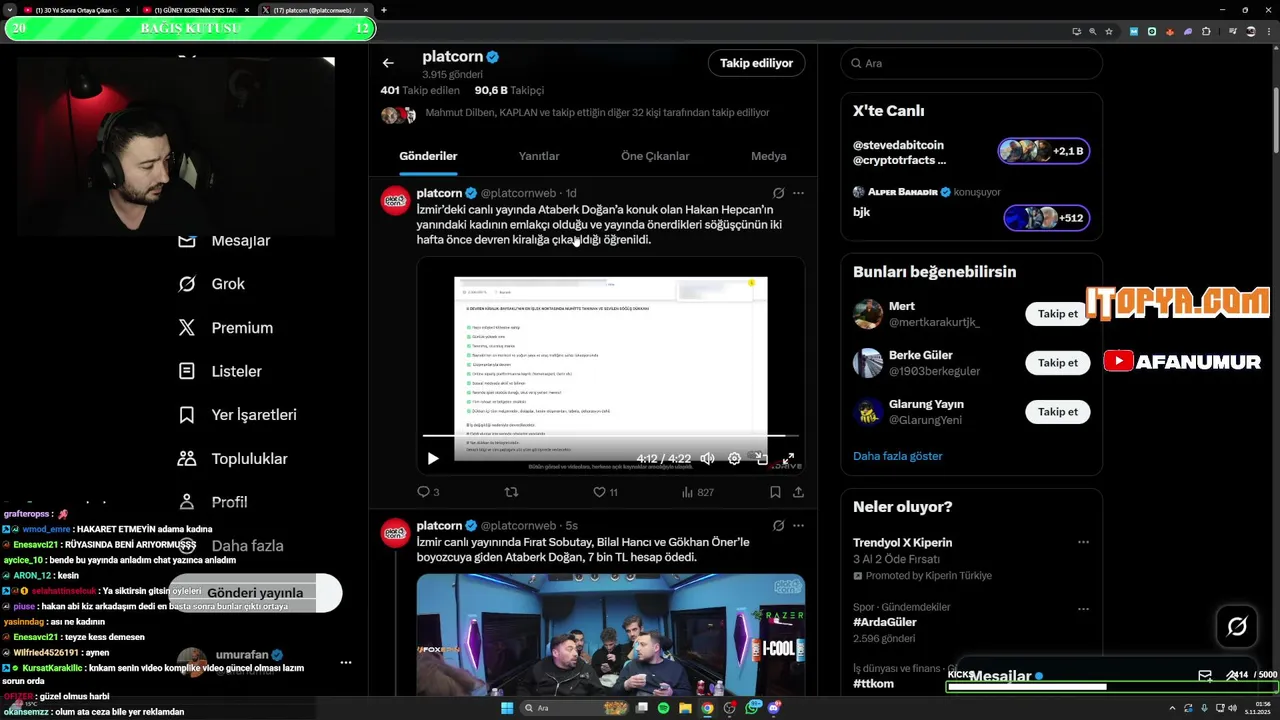This screenshot has width=1280, height=720.
Task: Open the 401 Takip edilen list
Action: click(420, 90)
